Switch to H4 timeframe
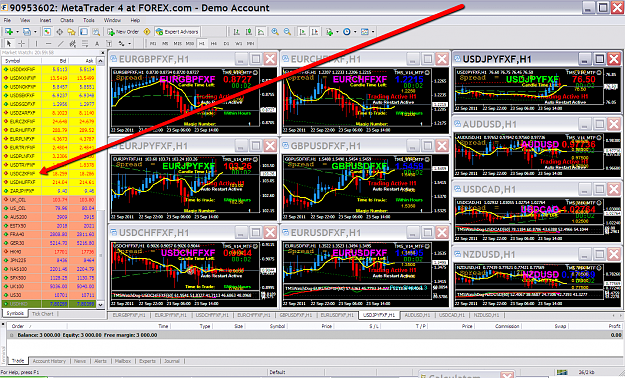The image size is (625, 378). pyautogui.click(x=214, y=43)
